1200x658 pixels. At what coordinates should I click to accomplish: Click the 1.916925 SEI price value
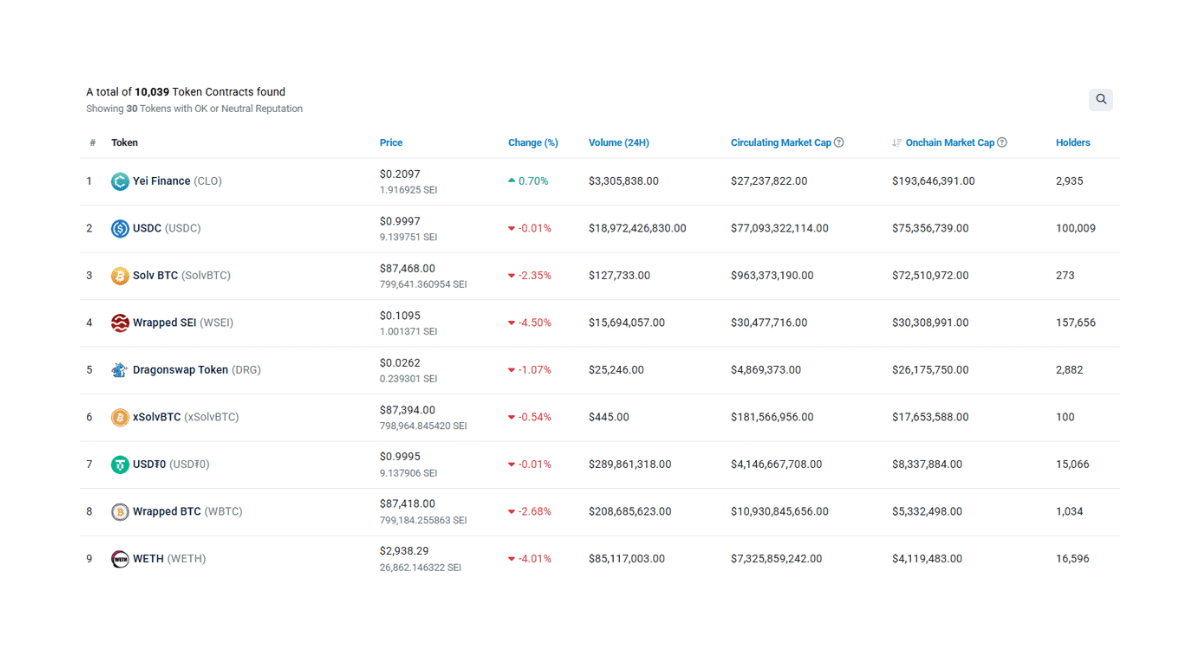pyautogui.click(x=408, y=190)
